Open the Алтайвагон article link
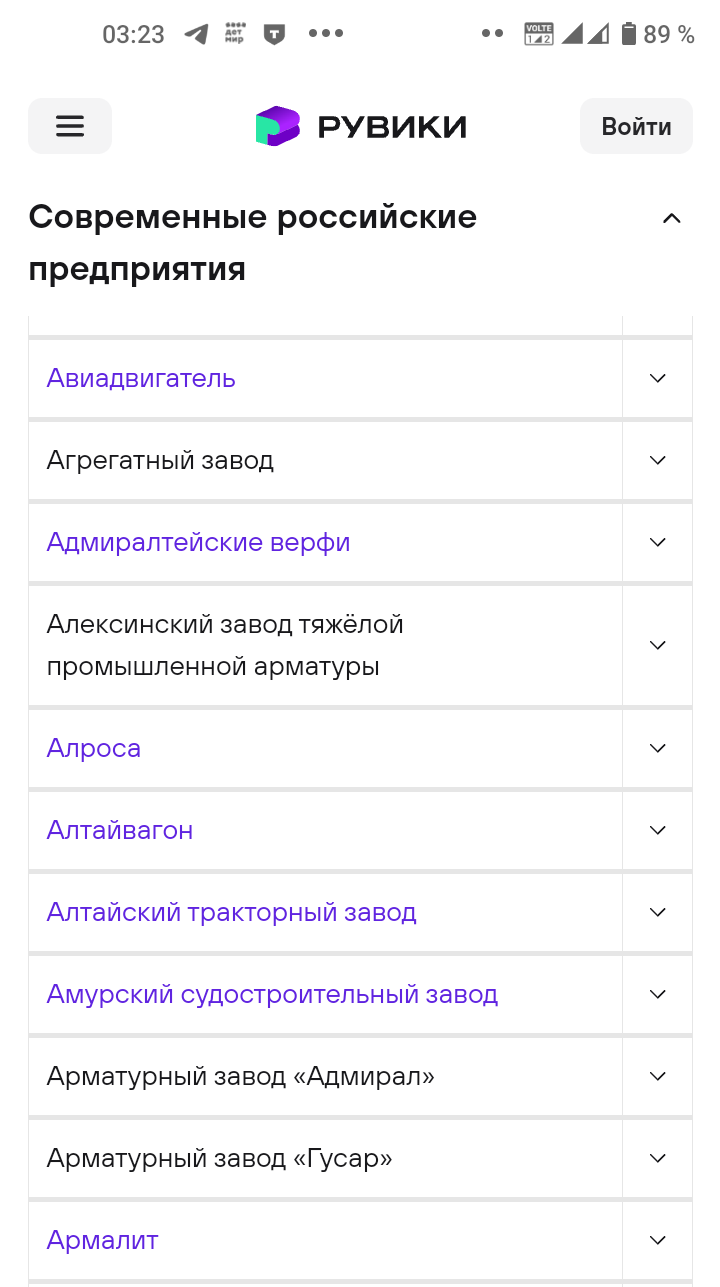720x1287 pixels. click(120, 830)
